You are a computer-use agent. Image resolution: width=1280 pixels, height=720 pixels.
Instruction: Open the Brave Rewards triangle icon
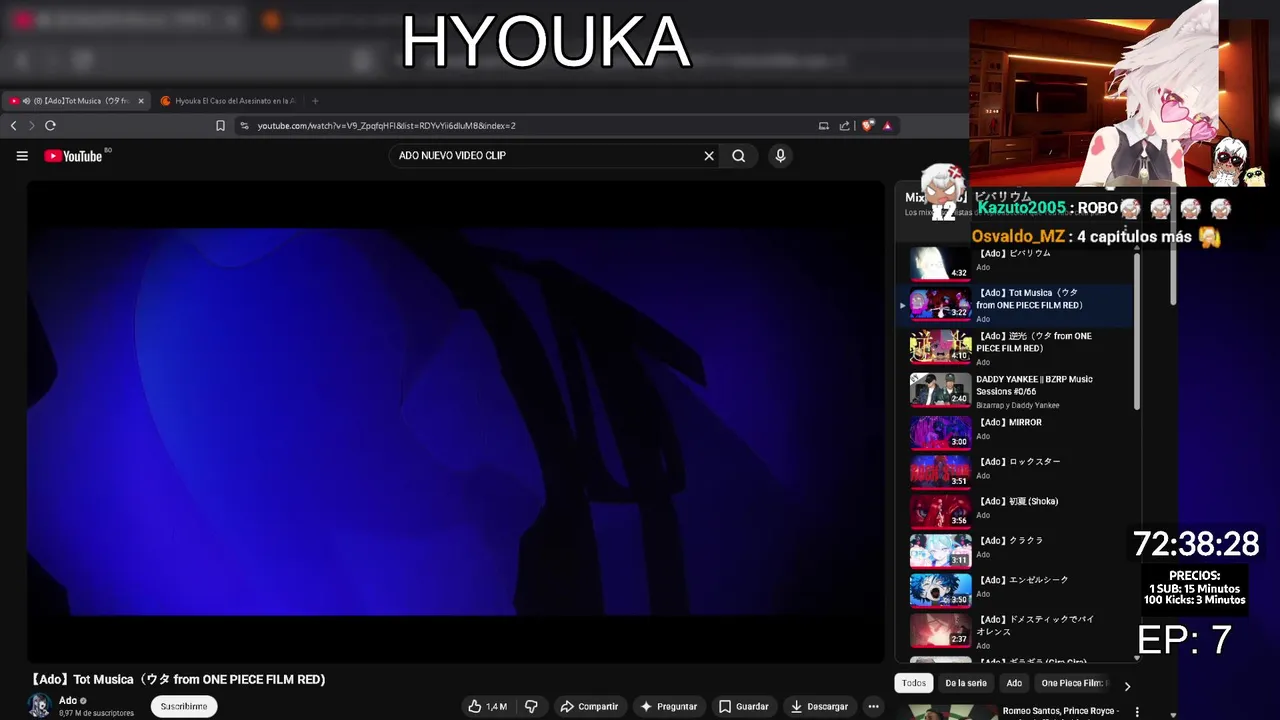(886, 126)
